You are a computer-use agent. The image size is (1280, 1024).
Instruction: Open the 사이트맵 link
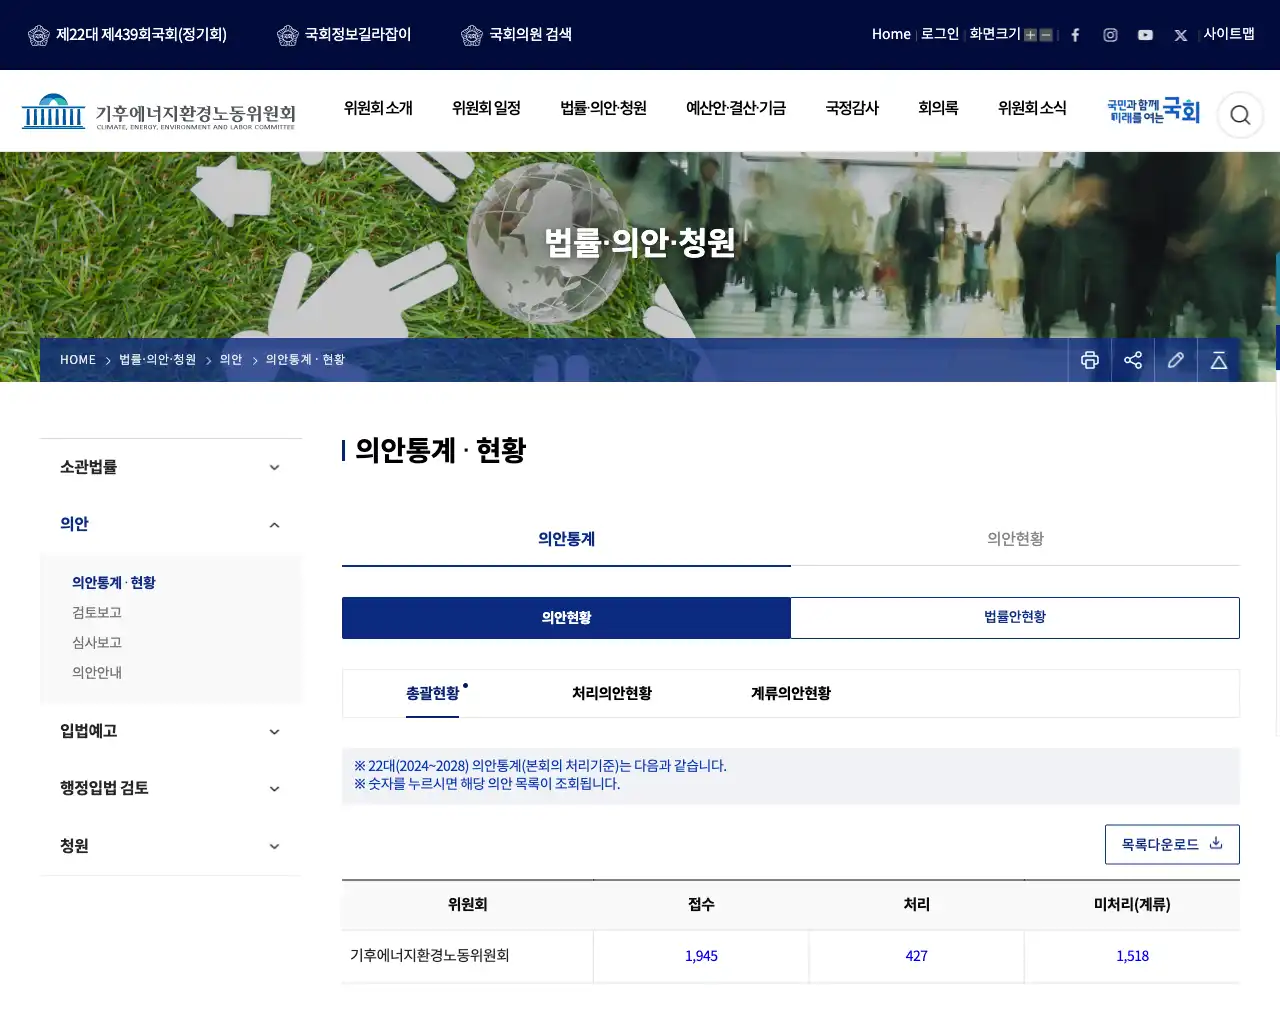(x=1229, y=34)
